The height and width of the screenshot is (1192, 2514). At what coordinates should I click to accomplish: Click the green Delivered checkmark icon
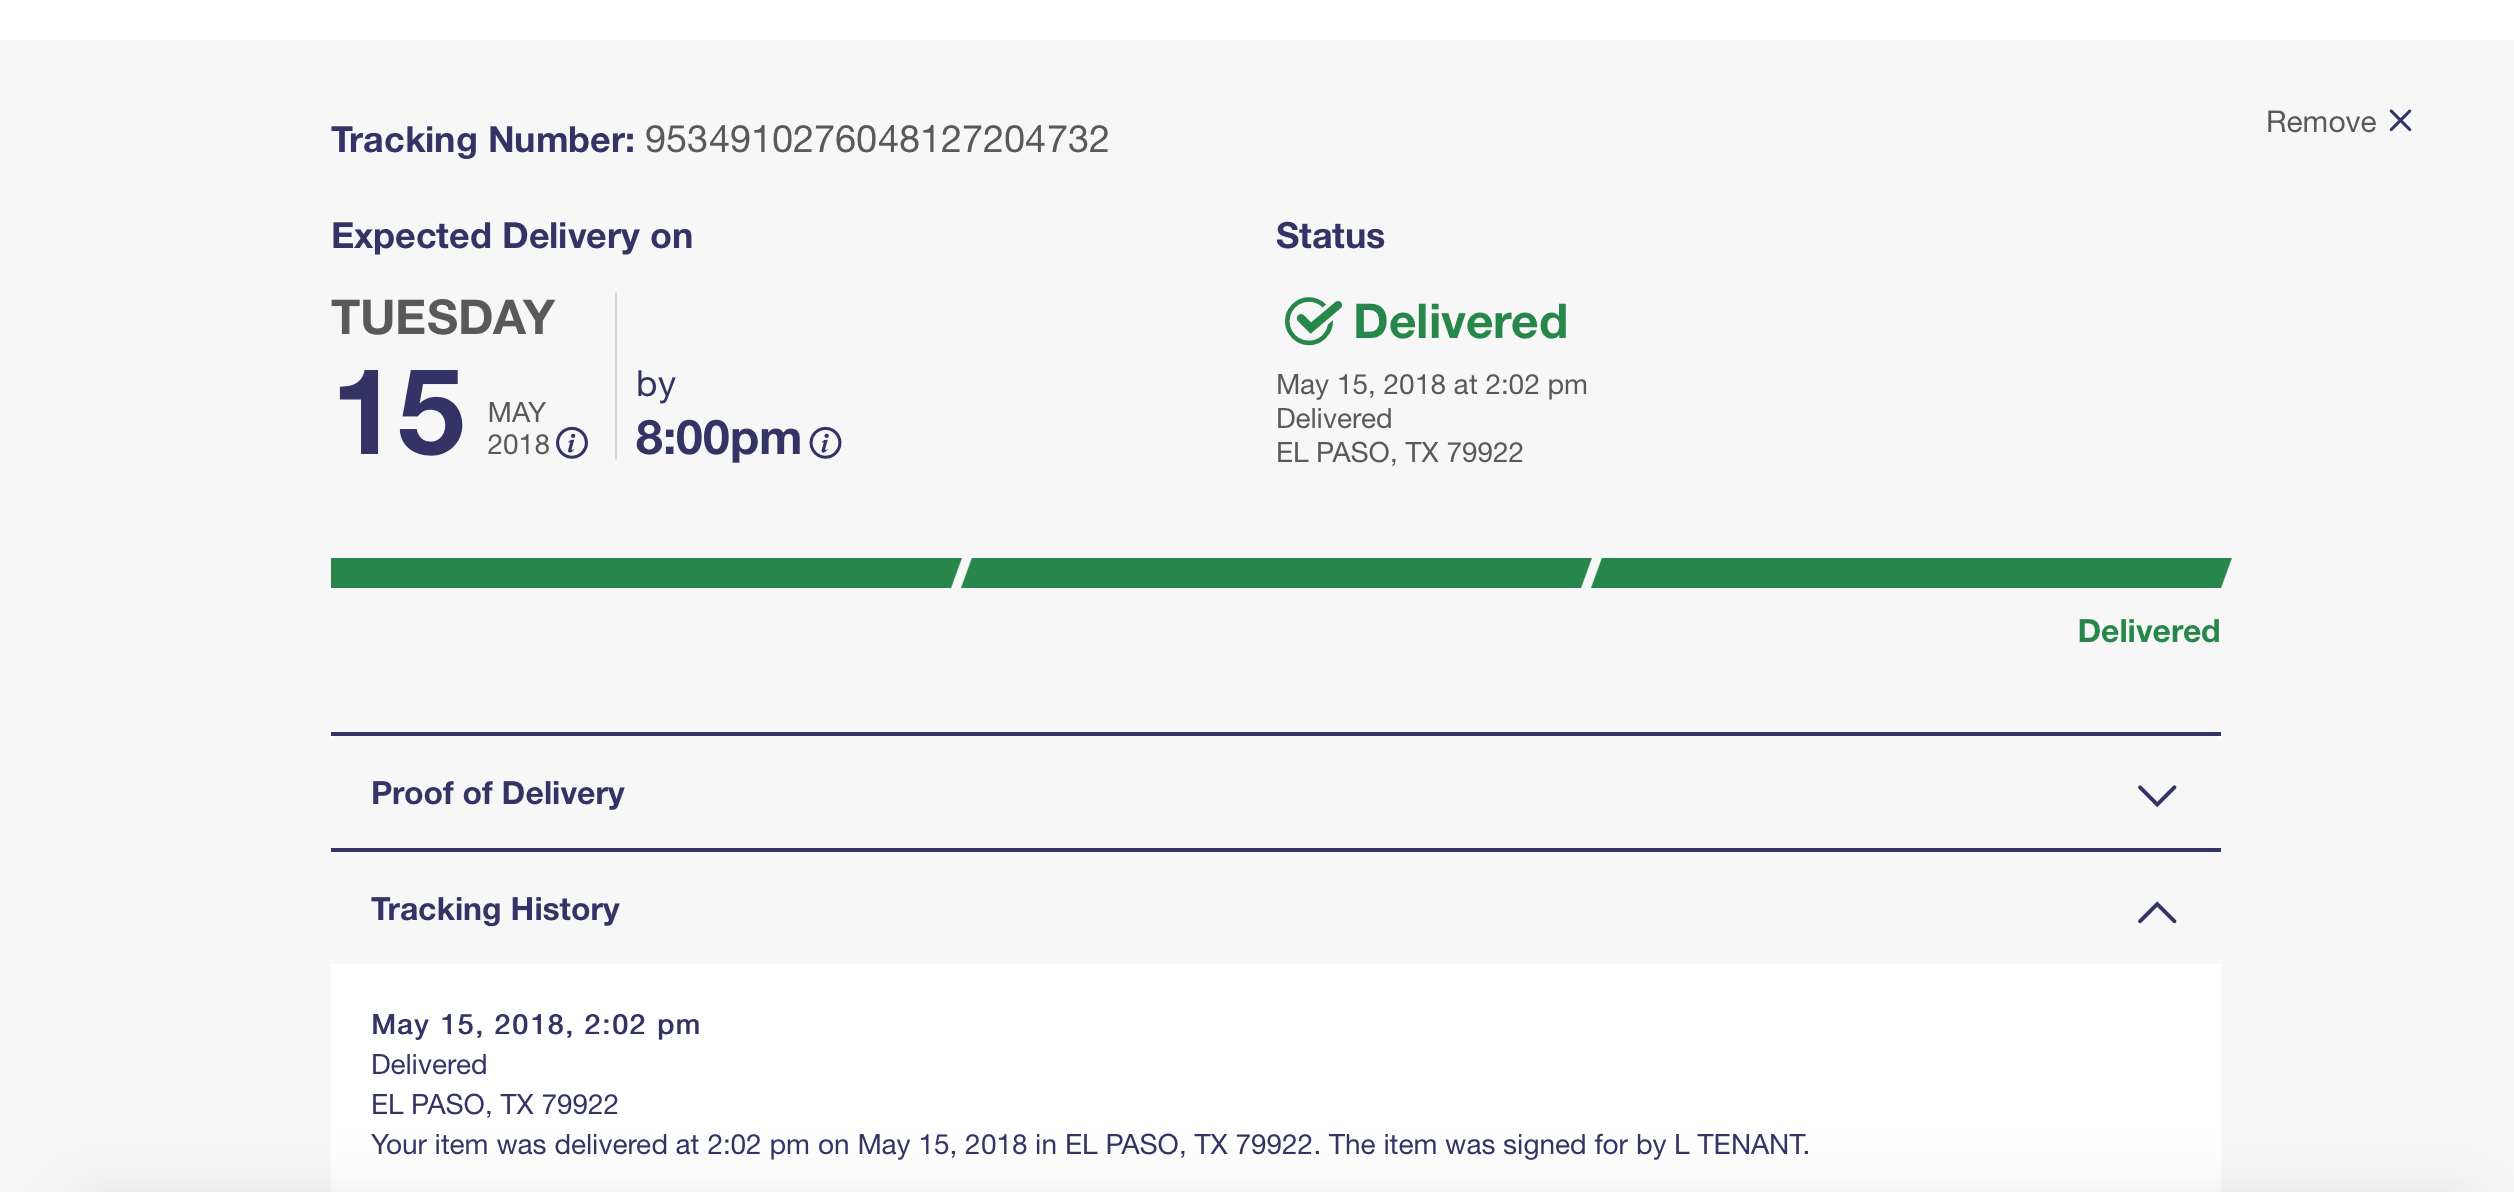point(1311,321)
